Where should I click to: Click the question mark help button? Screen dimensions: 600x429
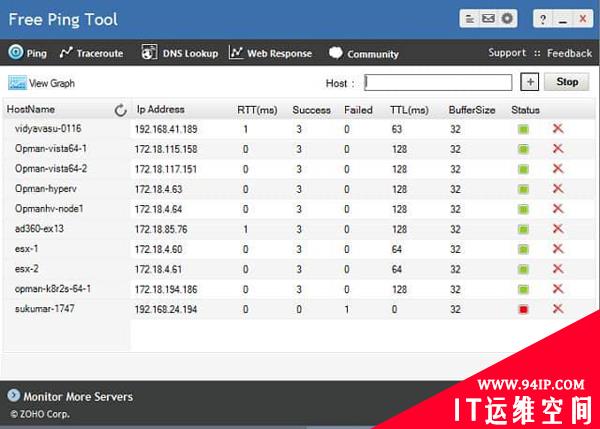(543, 19)
